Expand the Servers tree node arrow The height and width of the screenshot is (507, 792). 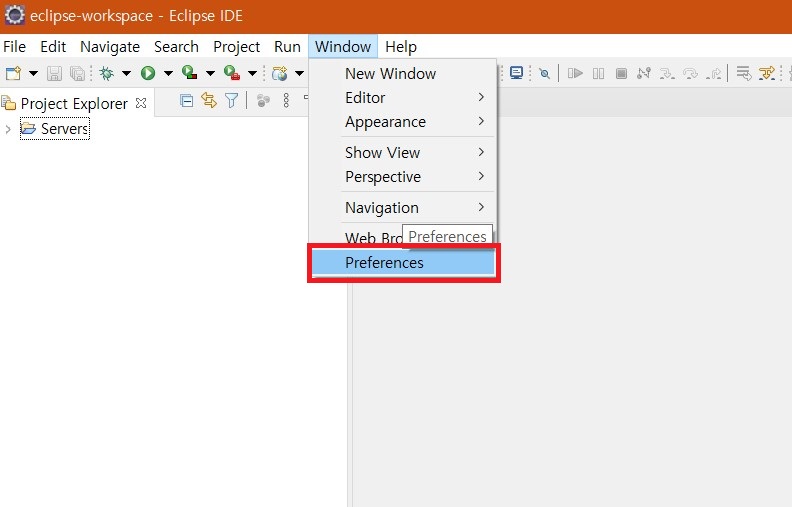point(8,129)
